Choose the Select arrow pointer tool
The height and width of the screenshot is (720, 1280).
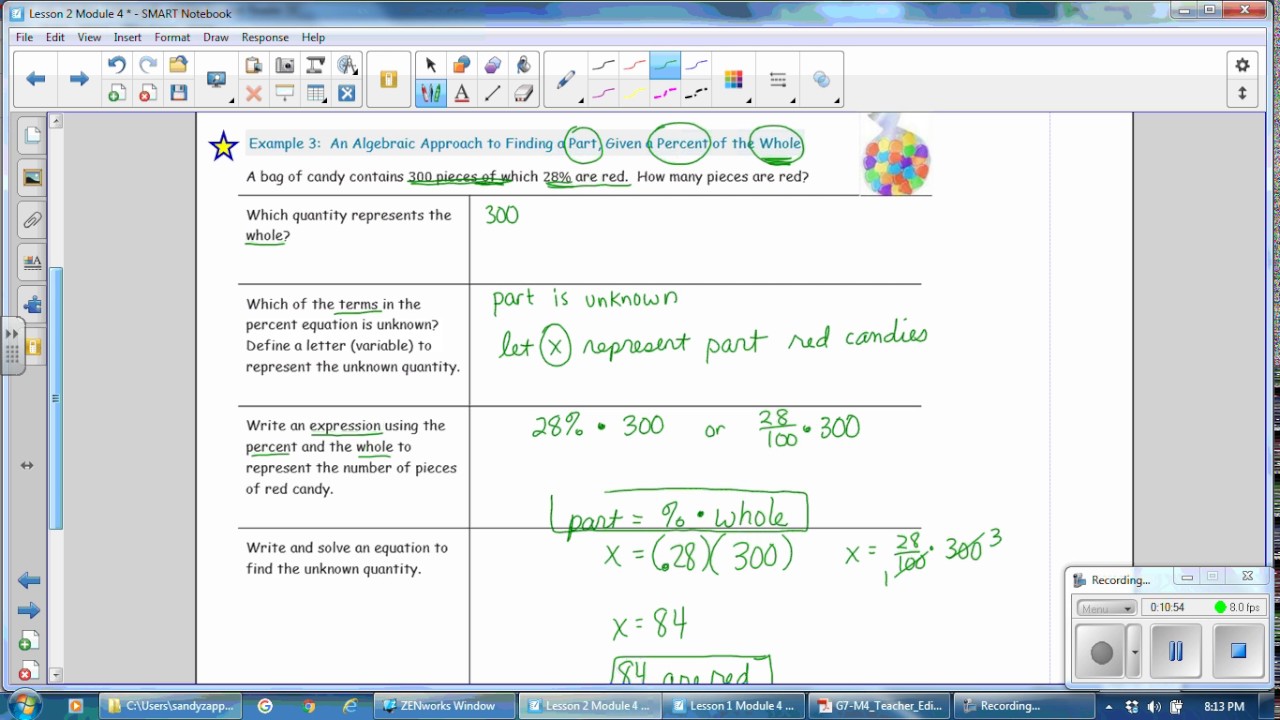point(431,65)
